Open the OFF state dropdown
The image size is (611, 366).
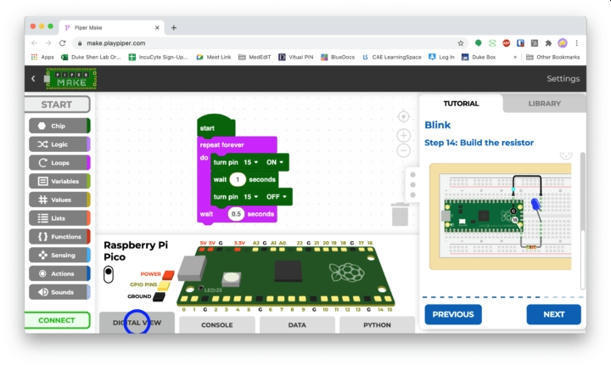[276, 197]
